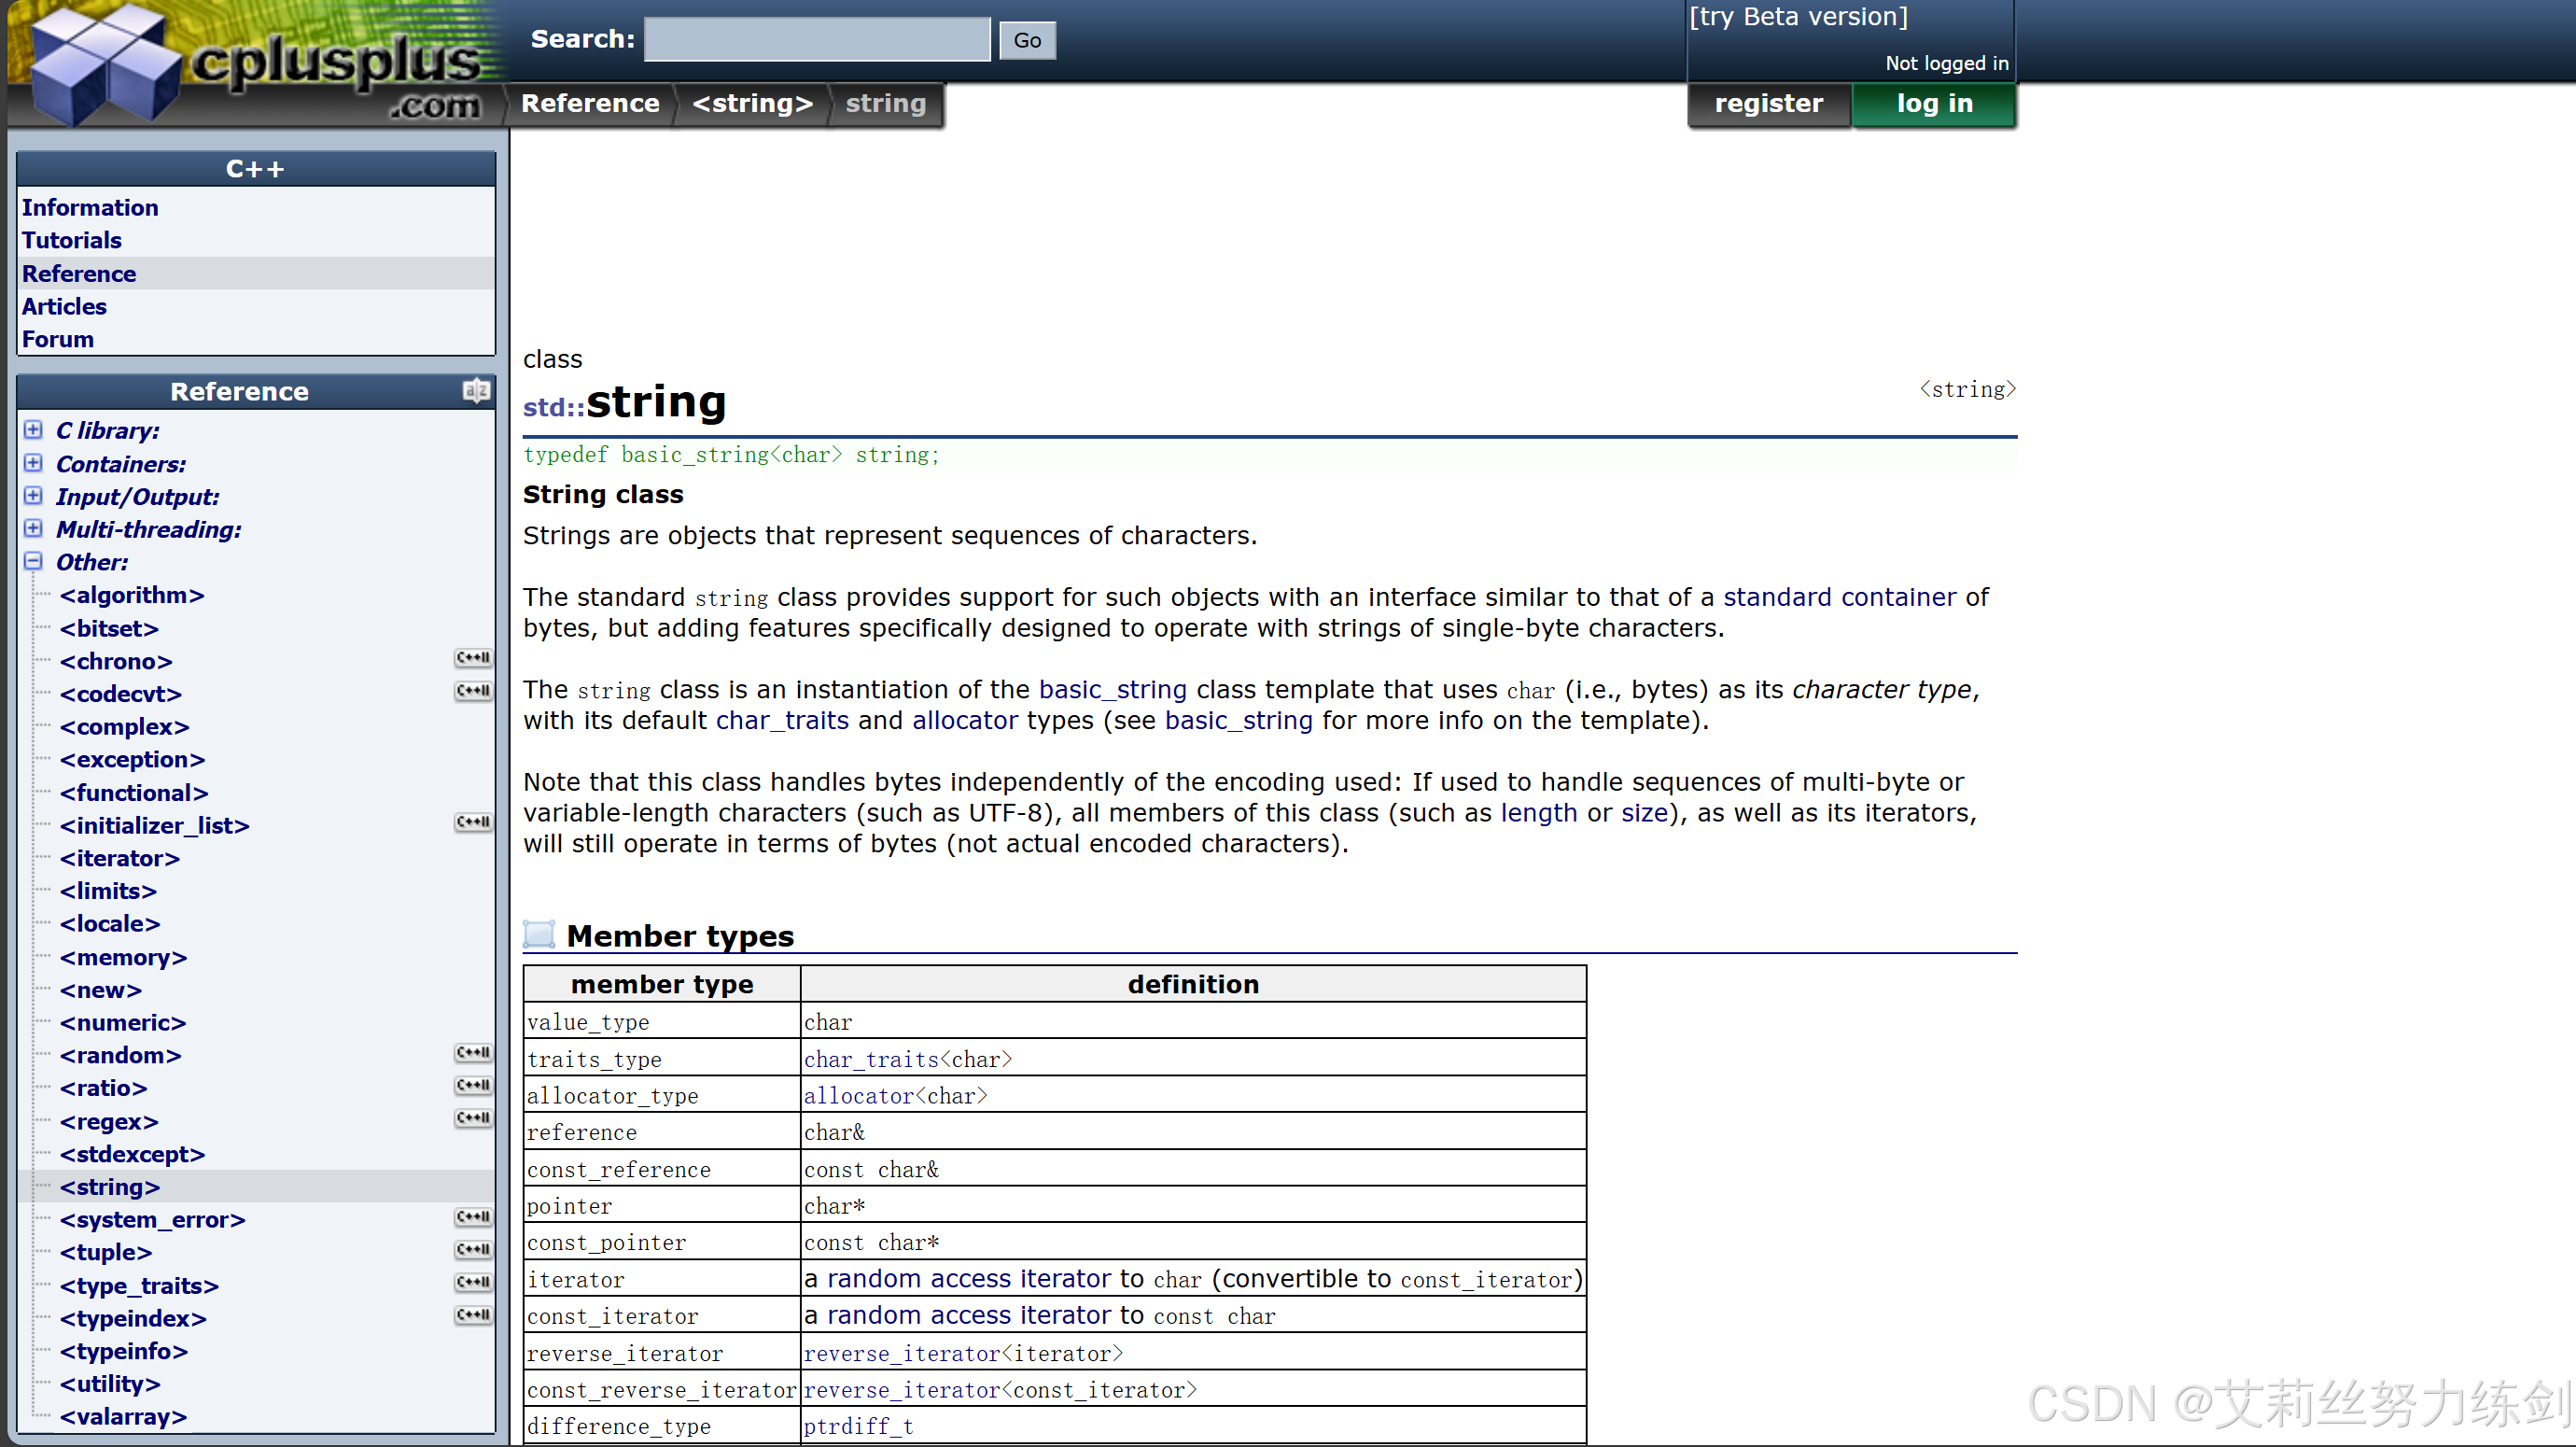The image size is (2576, 1447).
Task: Select the <string> breadcrumb tab
Action: (752, 103)
